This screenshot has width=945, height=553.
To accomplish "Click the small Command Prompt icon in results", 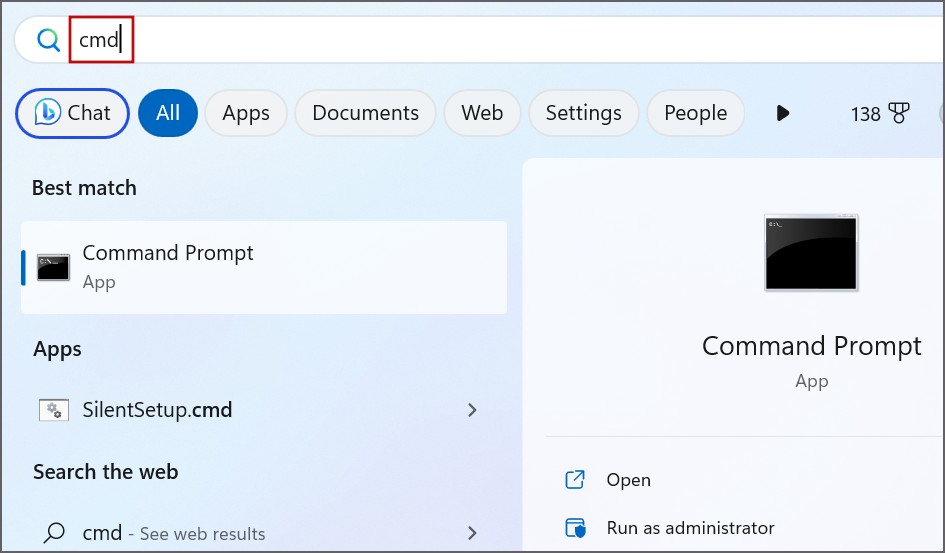I will (x=53, y=267).
